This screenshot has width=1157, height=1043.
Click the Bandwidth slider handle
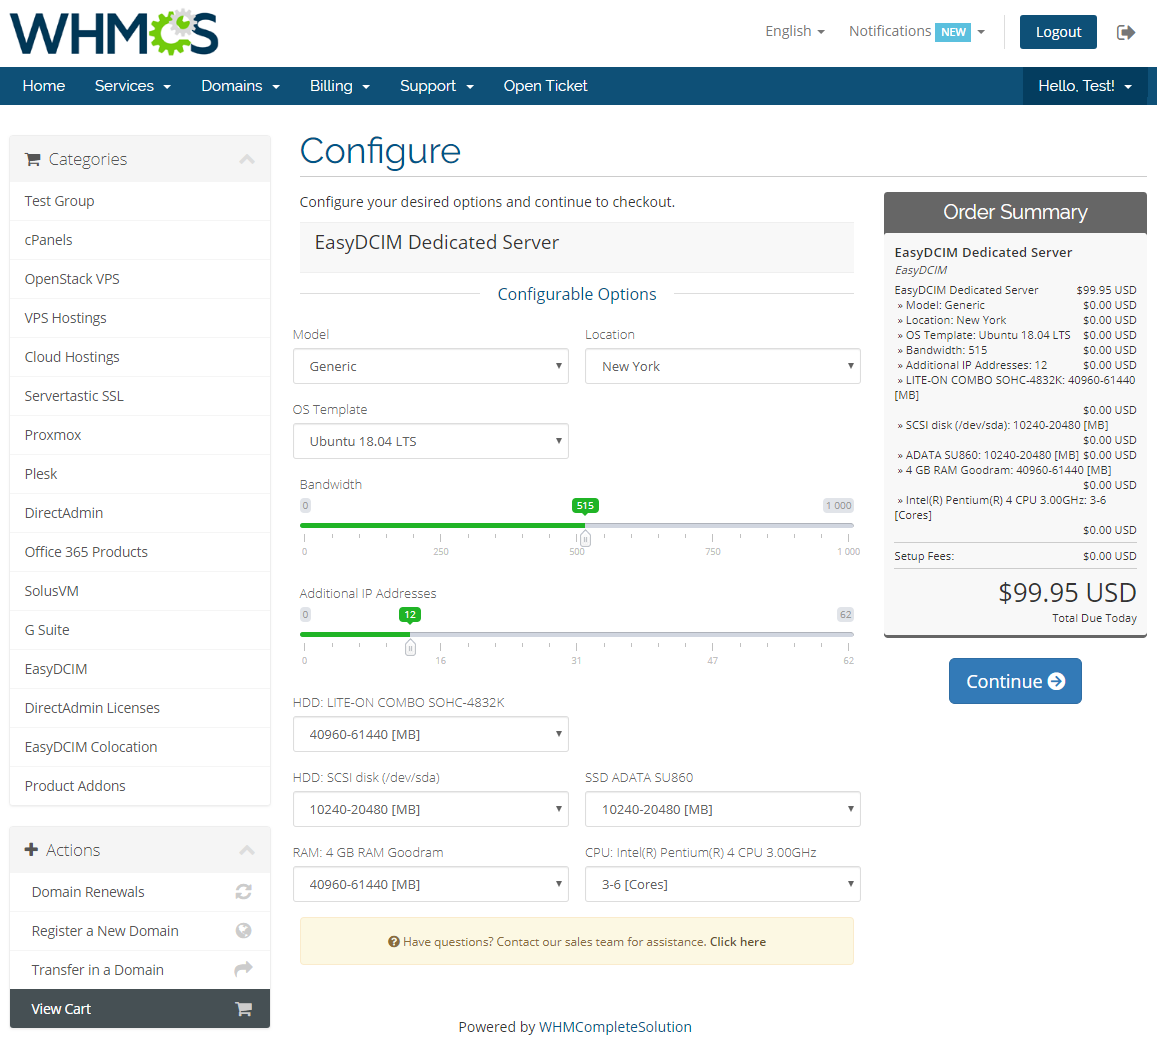click(x=585, y=538)
